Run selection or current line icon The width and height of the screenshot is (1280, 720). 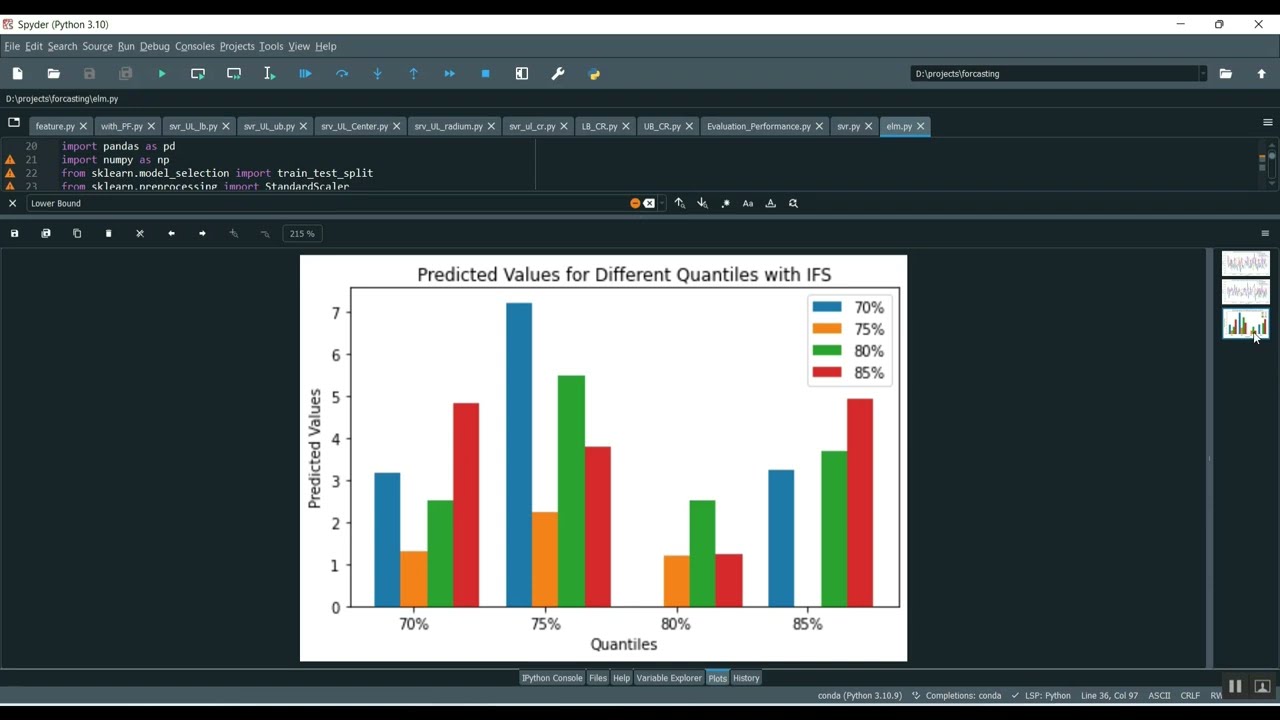270,74
